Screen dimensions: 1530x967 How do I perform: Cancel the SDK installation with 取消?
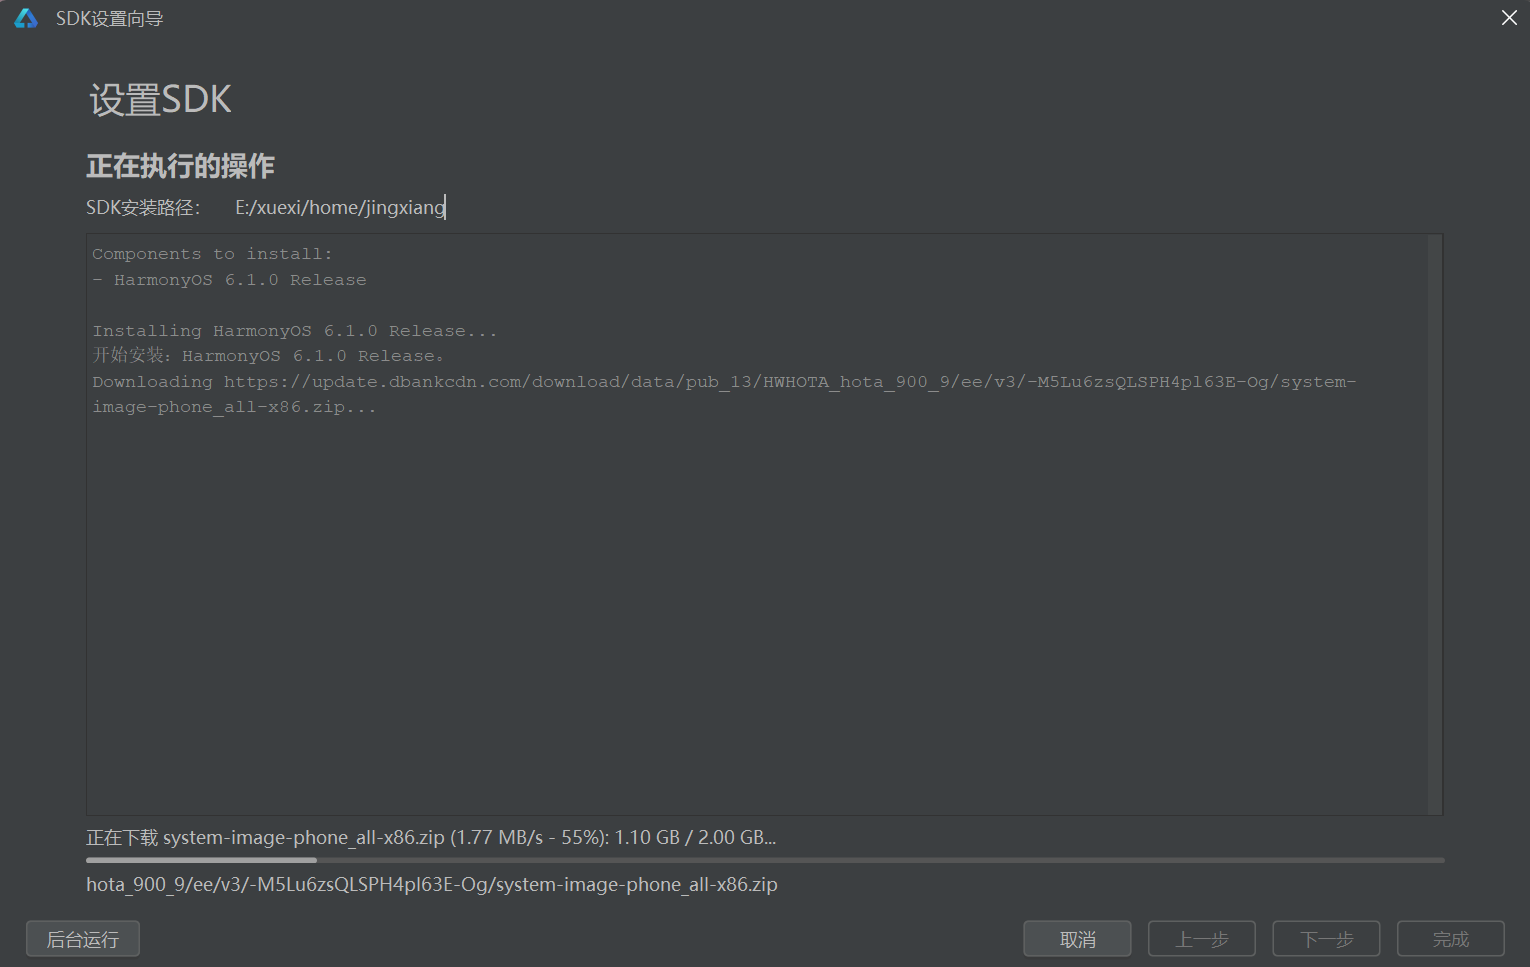[1077, 939]
